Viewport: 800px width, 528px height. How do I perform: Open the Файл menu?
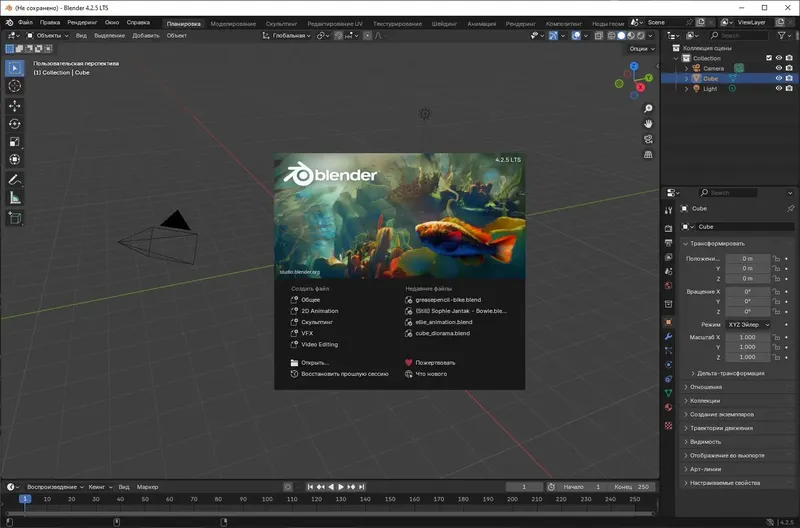pyautogui.click(x=25, y=22)
